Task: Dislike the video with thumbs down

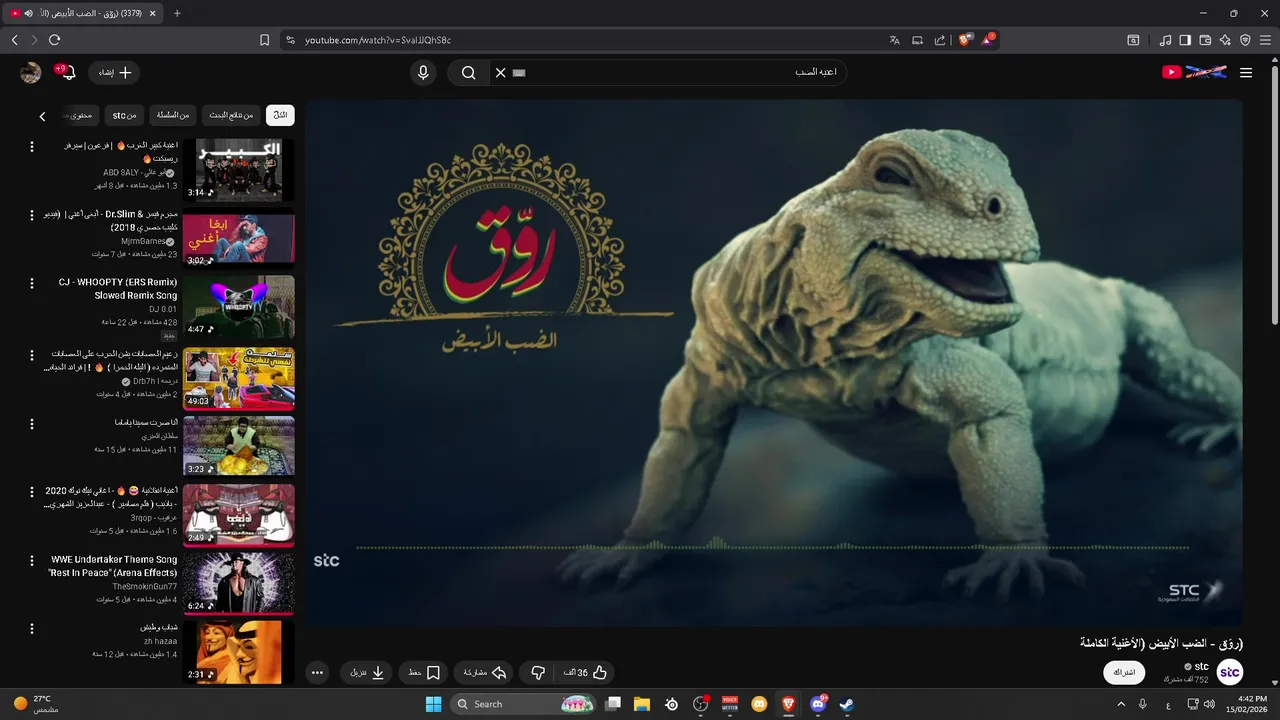Action: point(538,673)
